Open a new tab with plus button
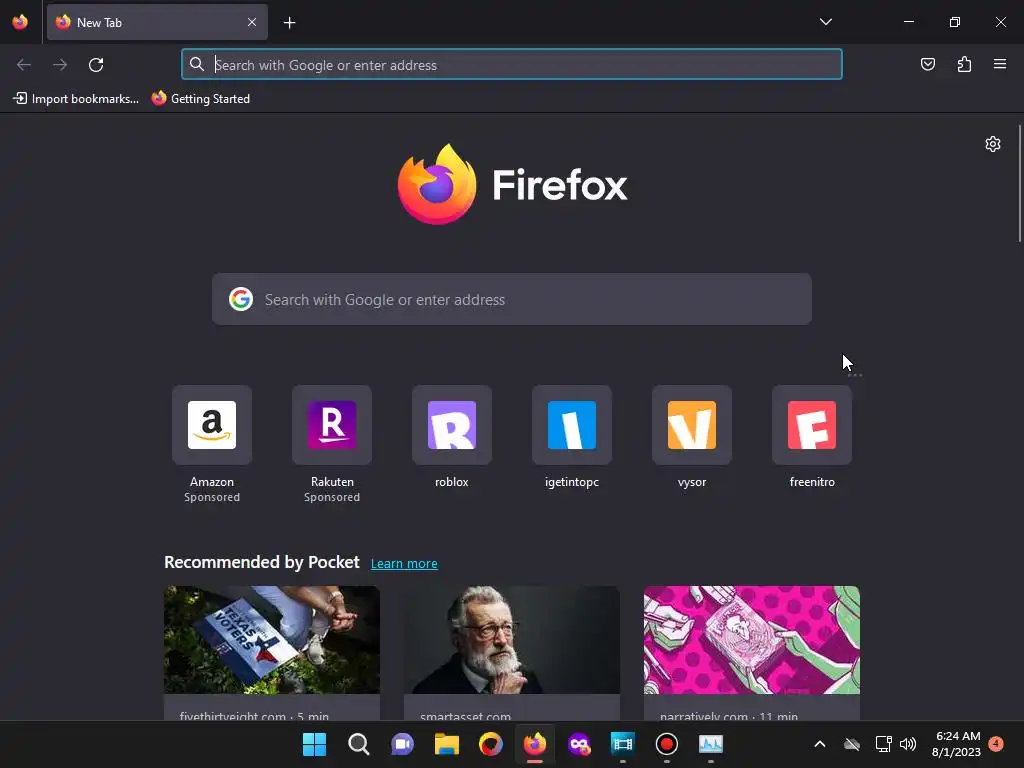The width and height of the screenshot is (1024, 768). pyautogui.click(x=289, y=23)
